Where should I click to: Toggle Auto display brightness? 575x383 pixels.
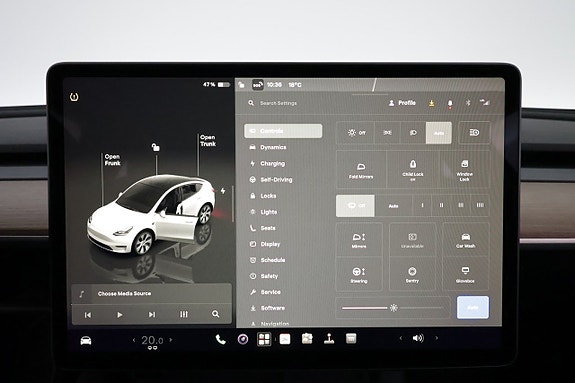(x=473, y=307)
